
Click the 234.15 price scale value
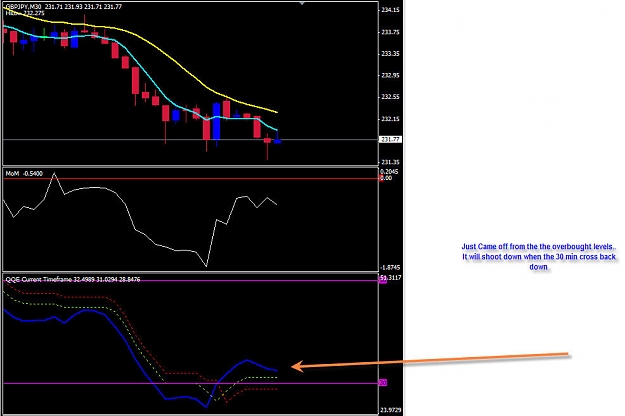click(391, 10)
